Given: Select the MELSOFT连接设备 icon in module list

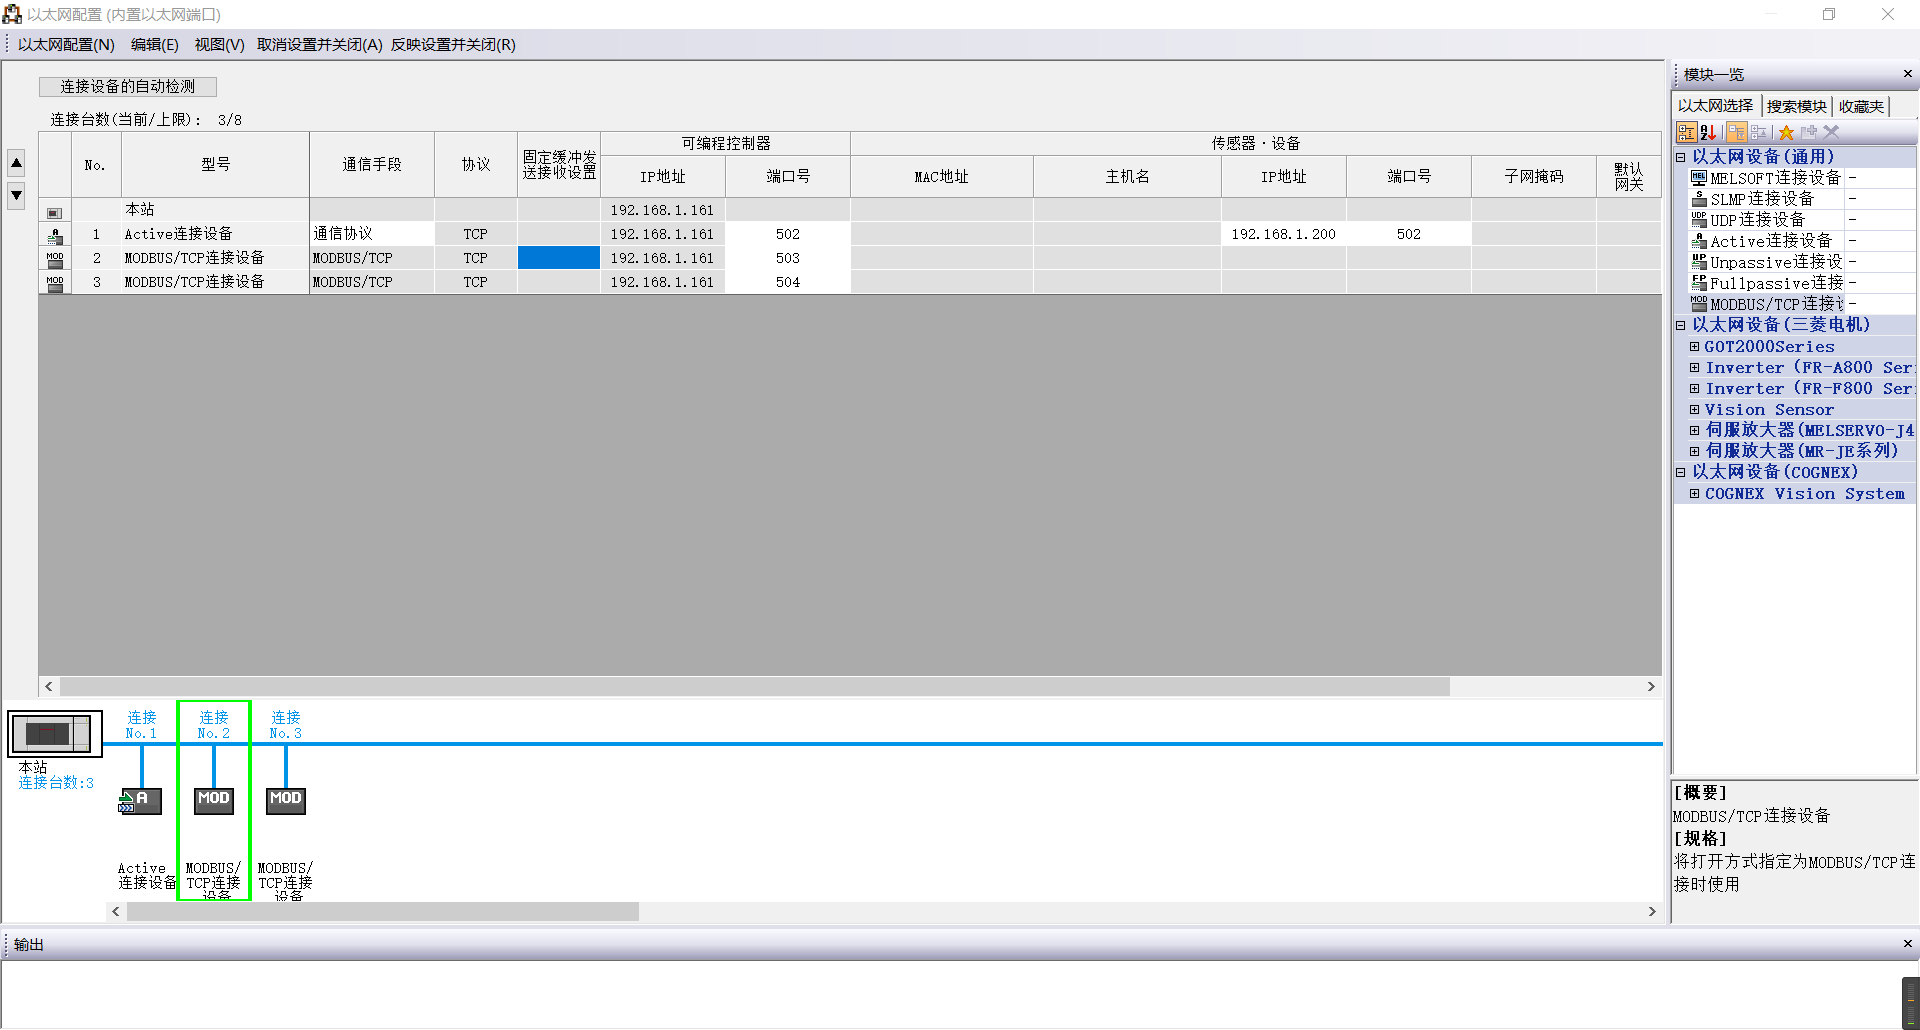Looking at the screenshot, I should click(x=1698, y=178).
